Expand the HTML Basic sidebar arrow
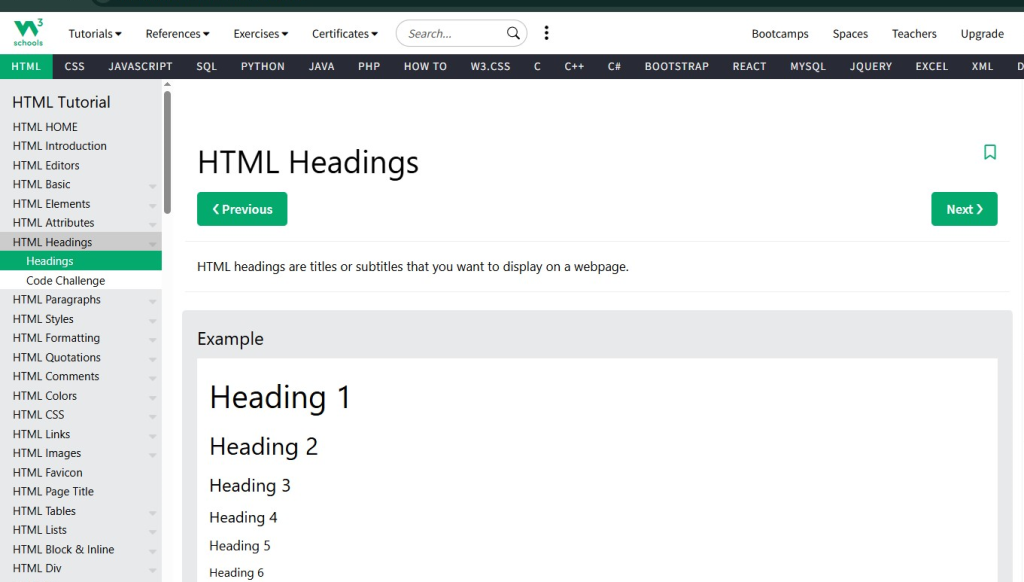 click(153, 186)
